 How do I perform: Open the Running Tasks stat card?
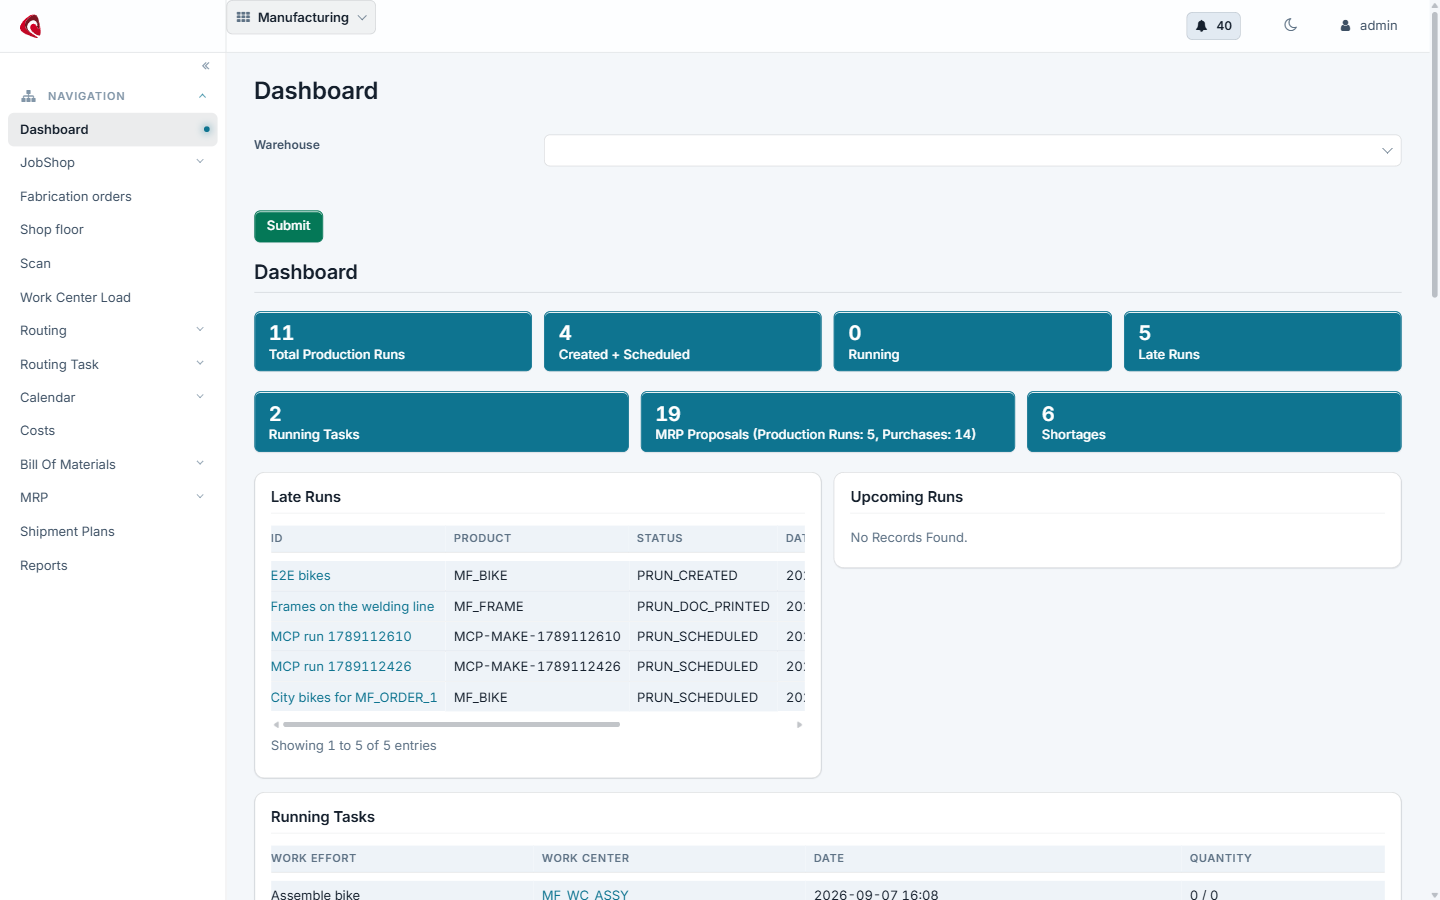tap(441, 422)
